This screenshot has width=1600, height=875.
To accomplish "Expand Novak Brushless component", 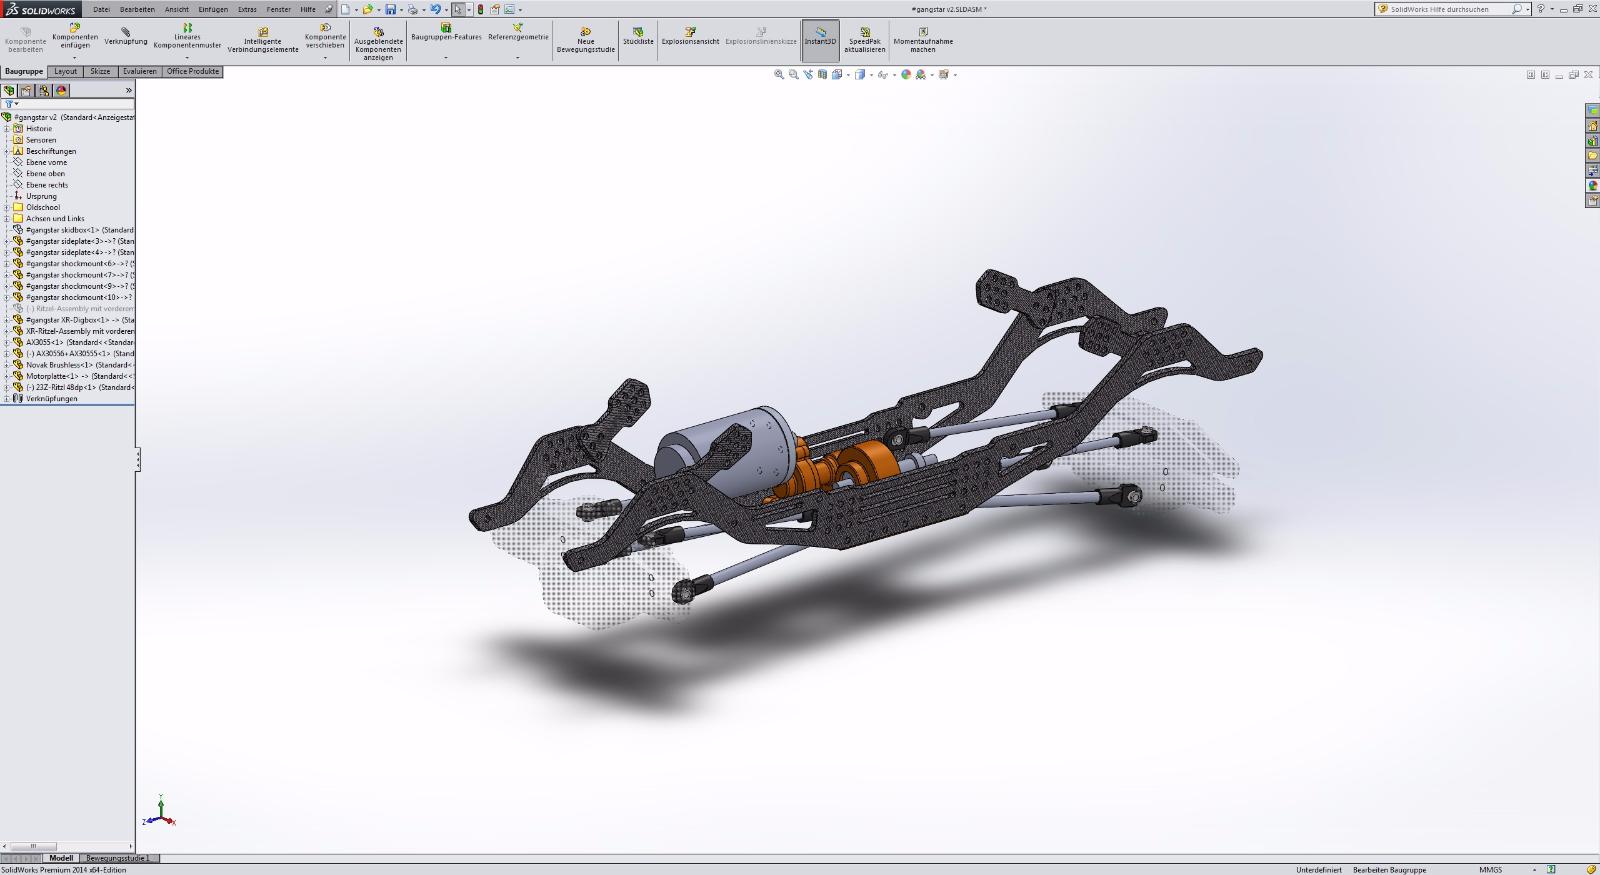I will click(x=7, y=365).
